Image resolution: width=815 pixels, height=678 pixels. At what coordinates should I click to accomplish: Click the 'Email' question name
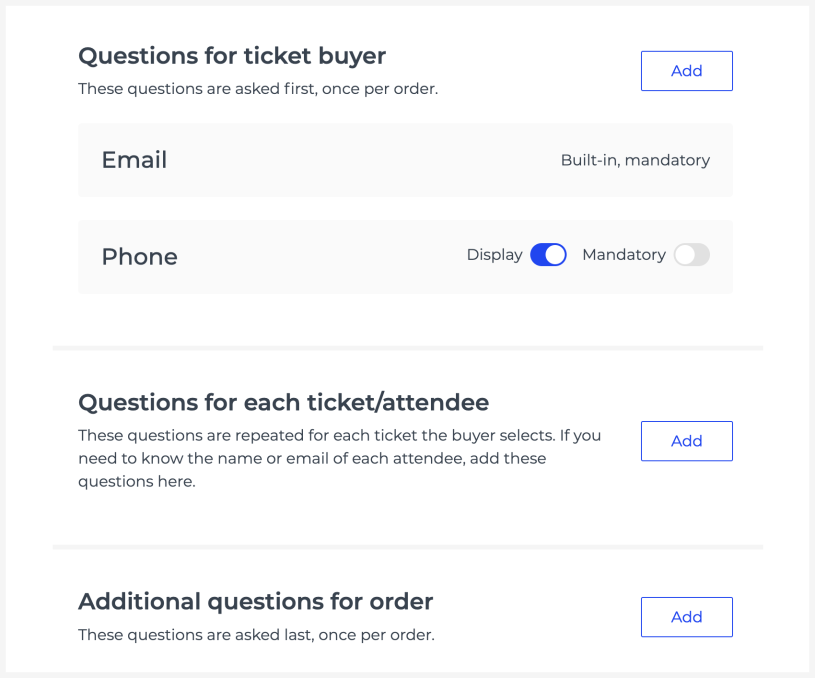tap(134, 160)
